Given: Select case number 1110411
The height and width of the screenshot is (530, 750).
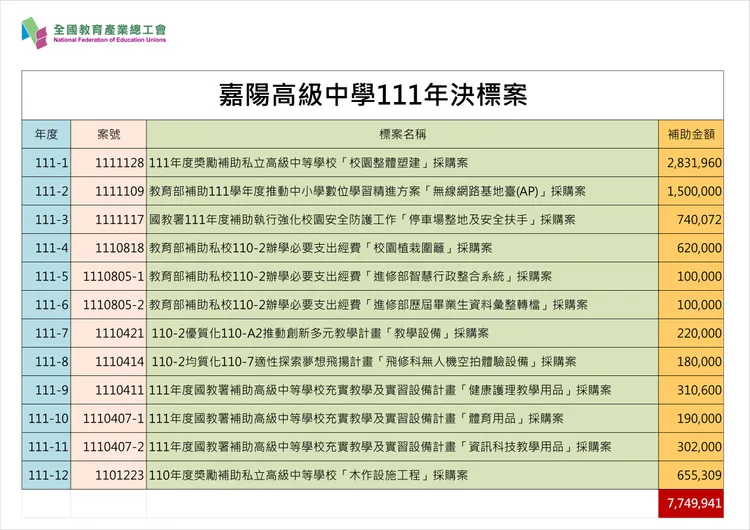Looking at the screenshot, I should tap(109, 390).
